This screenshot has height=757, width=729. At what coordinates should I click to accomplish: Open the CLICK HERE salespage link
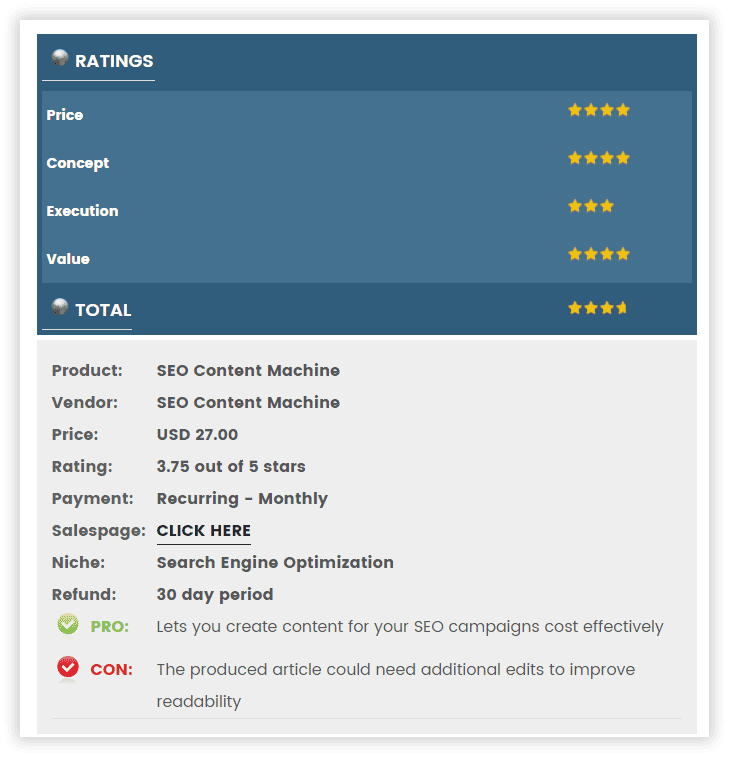[204, 531]
